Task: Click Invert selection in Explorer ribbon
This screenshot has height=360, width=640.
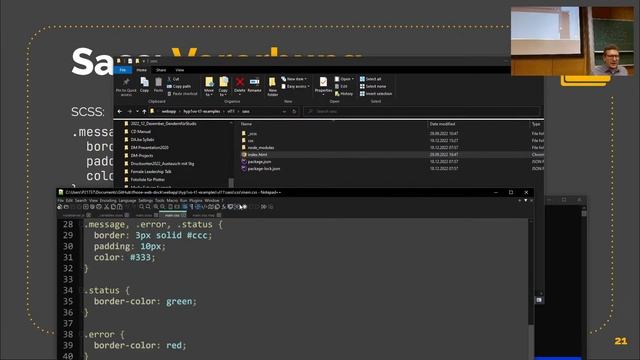Action: click(x=376, y=93)
